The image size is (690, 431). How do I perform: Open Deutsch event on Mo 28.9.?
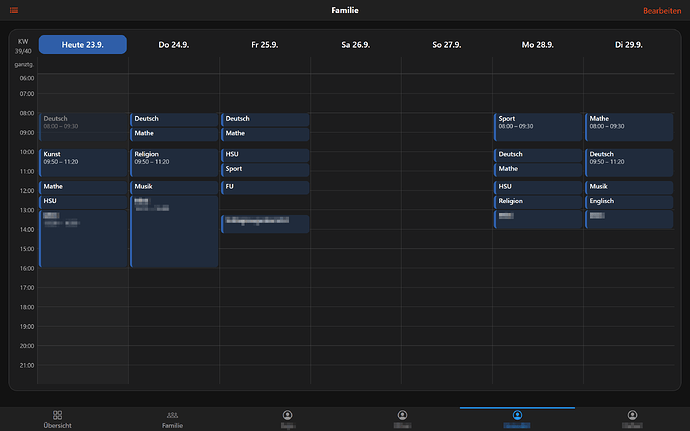pyautogui.click(x=538, y=155)
